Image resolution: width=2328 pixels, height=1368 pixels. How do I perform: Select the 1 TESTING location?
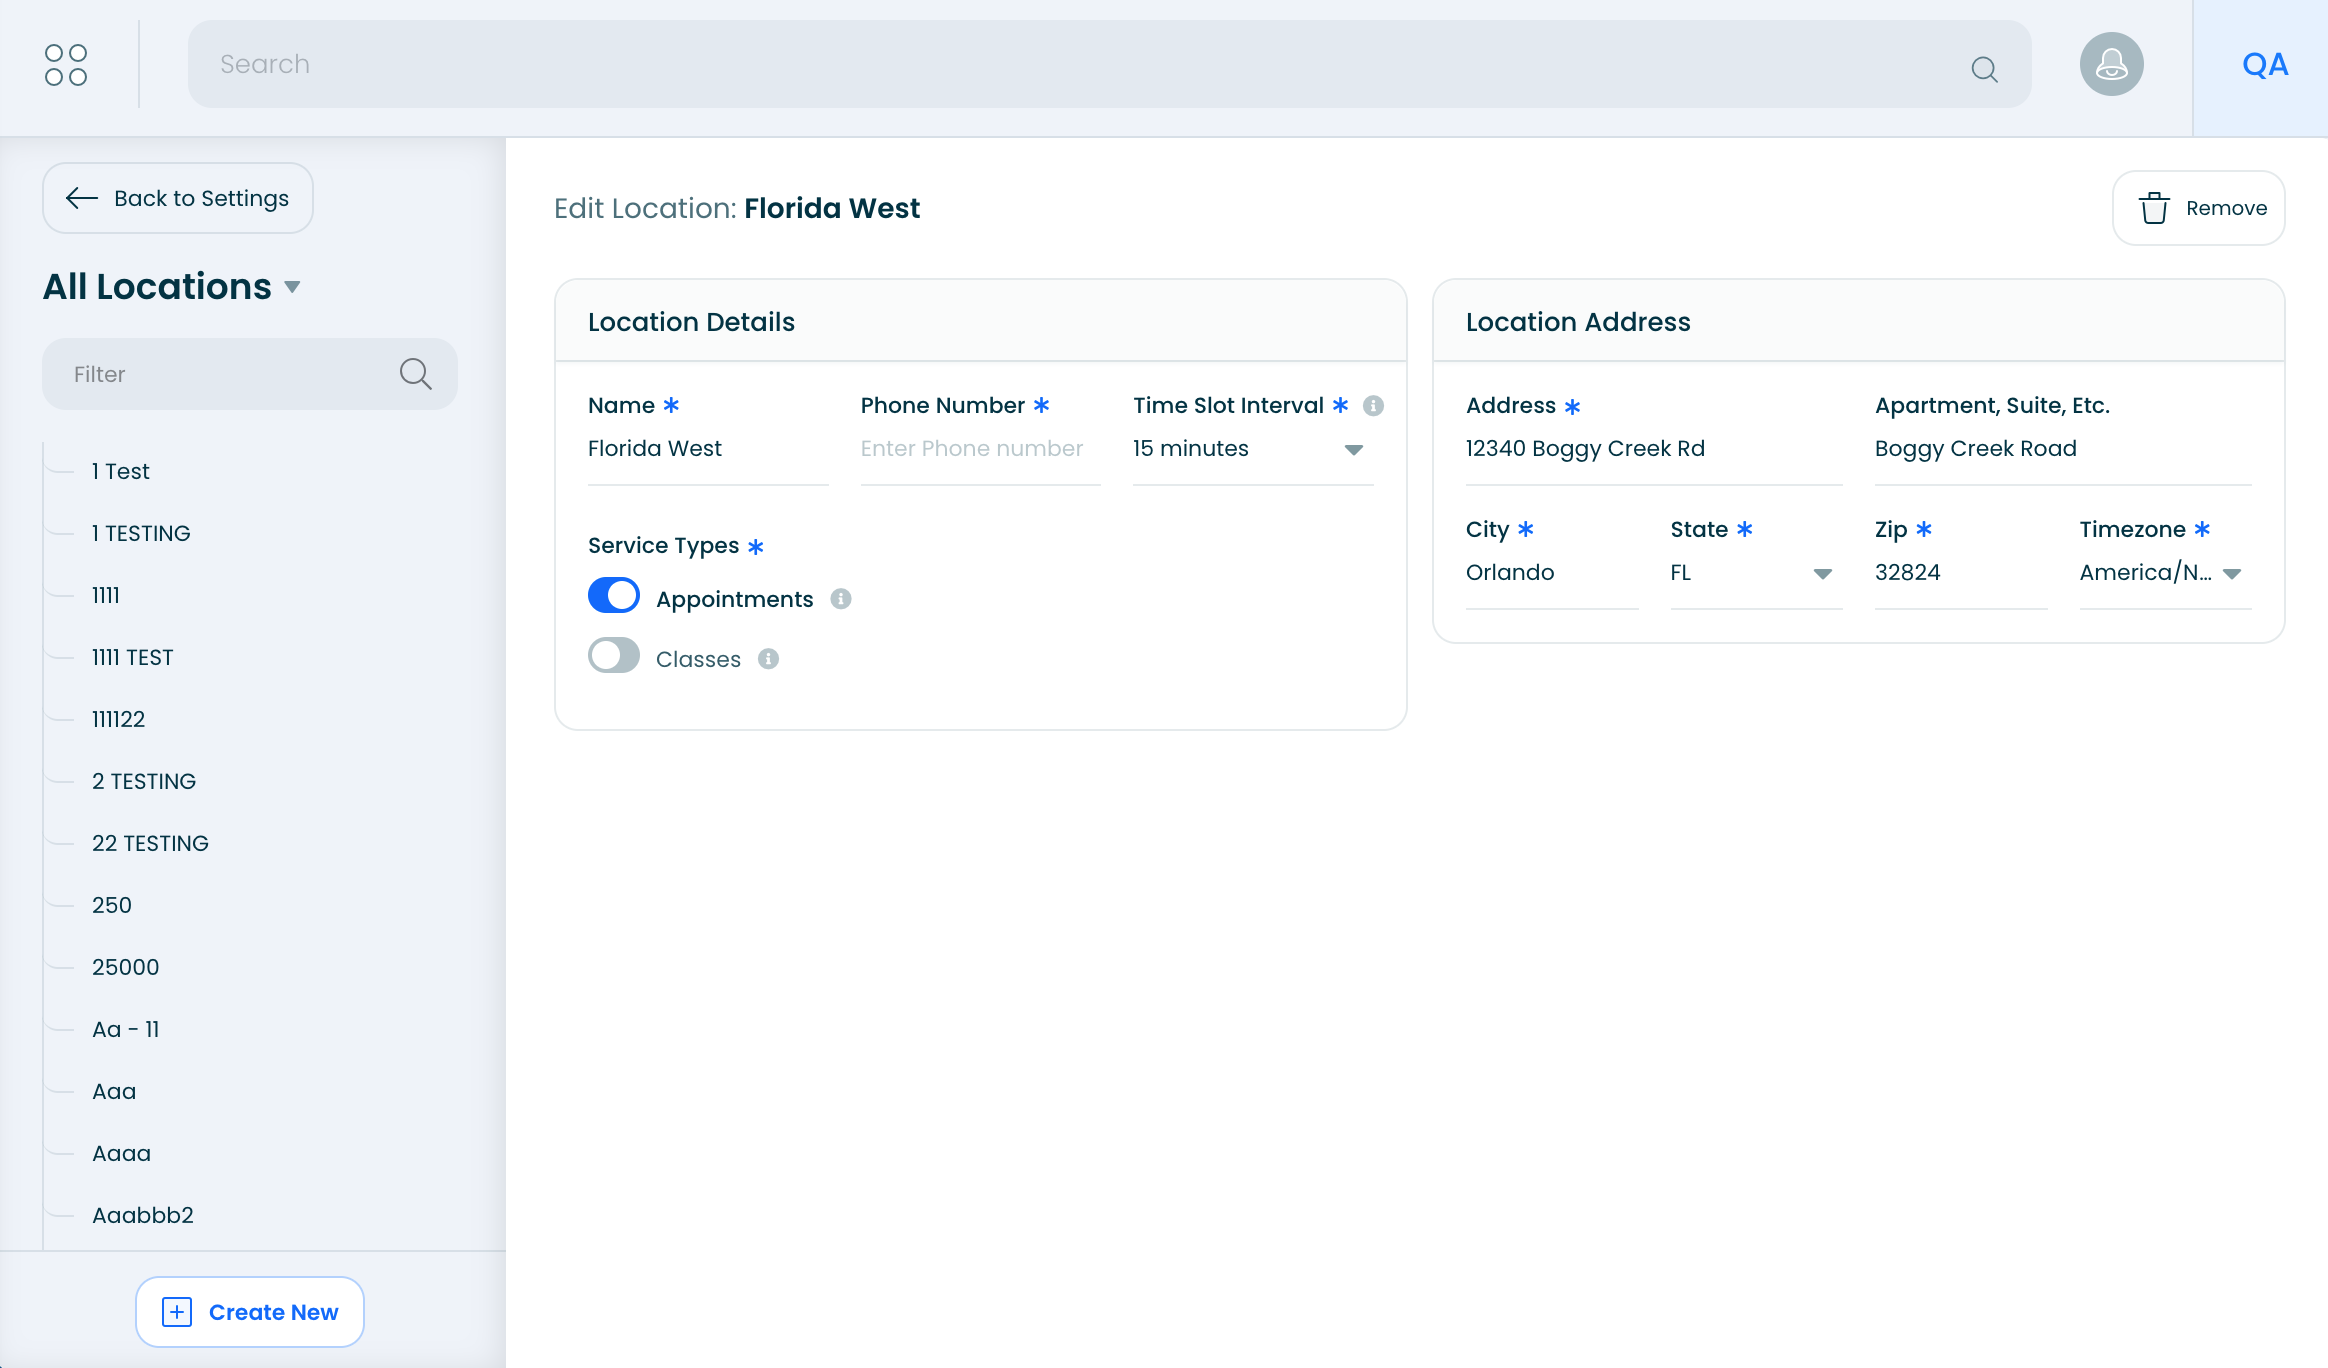click(x=141, y=533)
